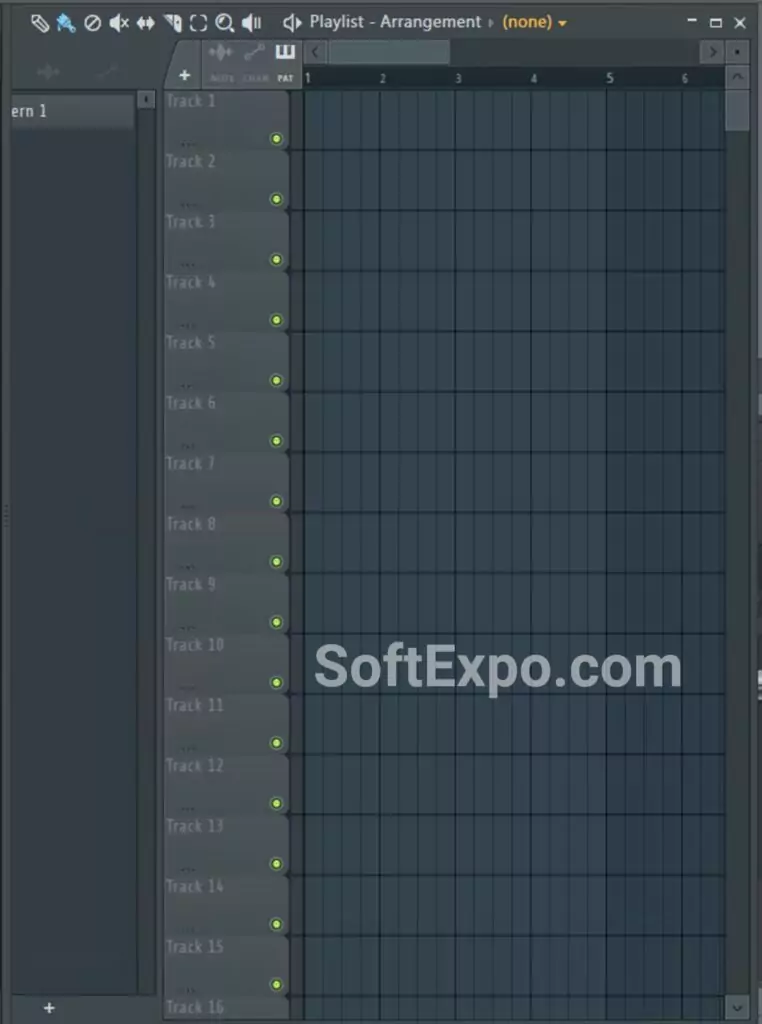Select the Pattern 1 item in picker
762x1024 pixels.
tap(72, 111)
